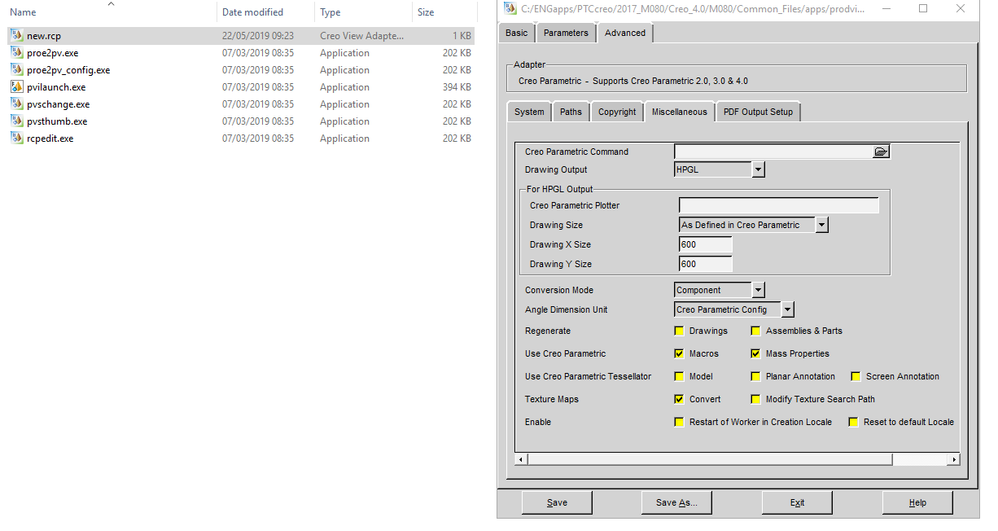Click the new.rcp file icon
This screenshot has height=531, width=998.
pyautogui.click(x=16, y=36)
